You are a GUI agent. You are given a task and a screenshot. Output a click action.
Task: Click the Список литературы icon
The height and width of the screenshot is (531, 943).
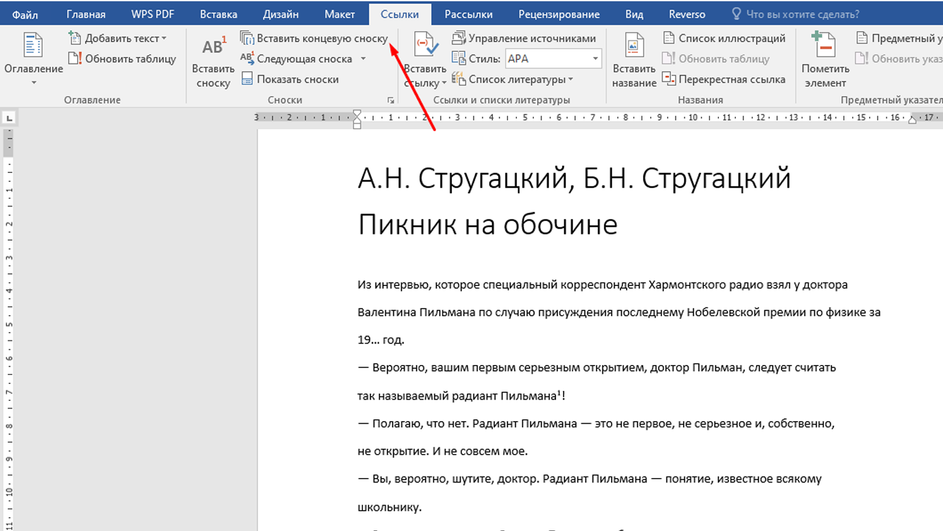click(458, 79)
